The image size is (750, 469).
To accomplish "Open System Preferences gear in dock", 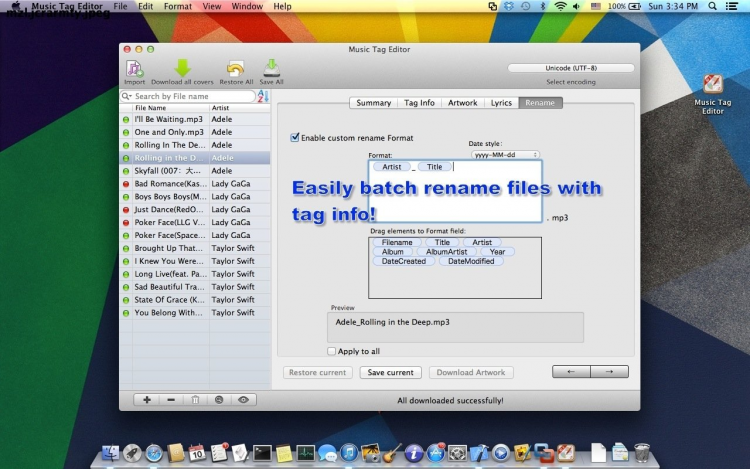I will 457,453.
